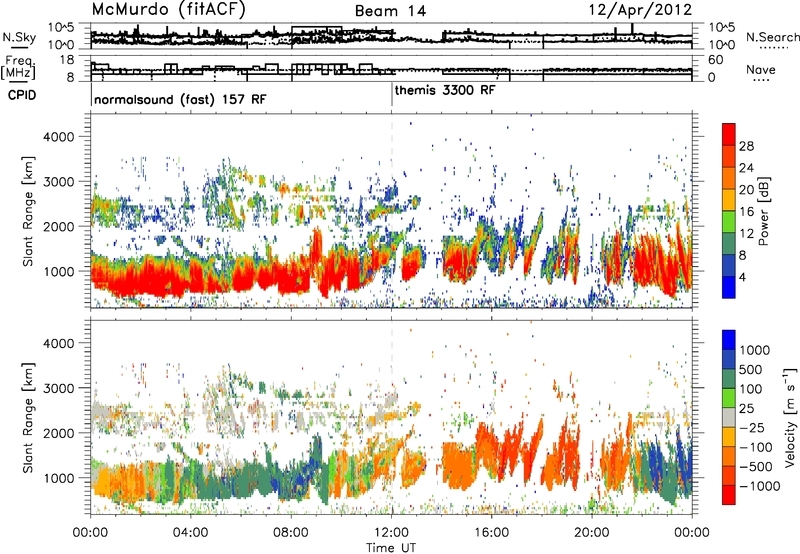Click the 'Velocity [m s-1]' colorbar label

790,417
